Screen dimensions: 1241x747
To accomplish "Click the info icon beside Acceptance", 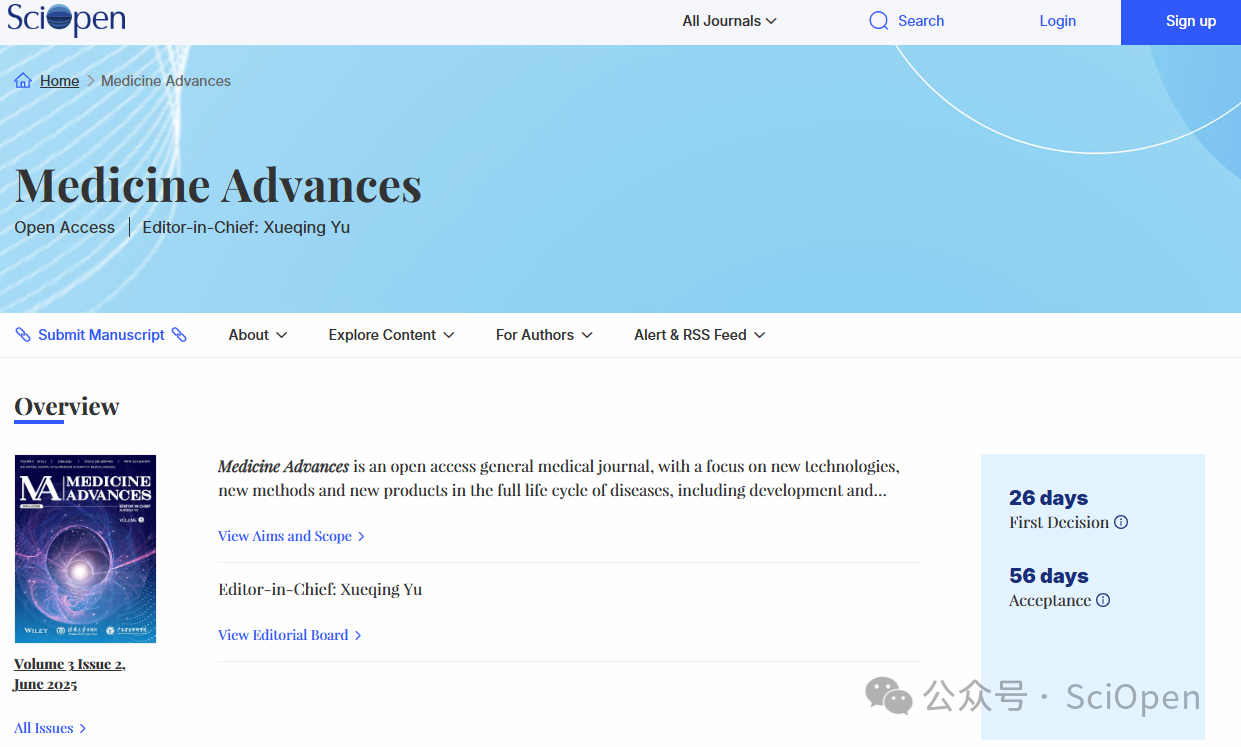I will [x=1103, y=600].
